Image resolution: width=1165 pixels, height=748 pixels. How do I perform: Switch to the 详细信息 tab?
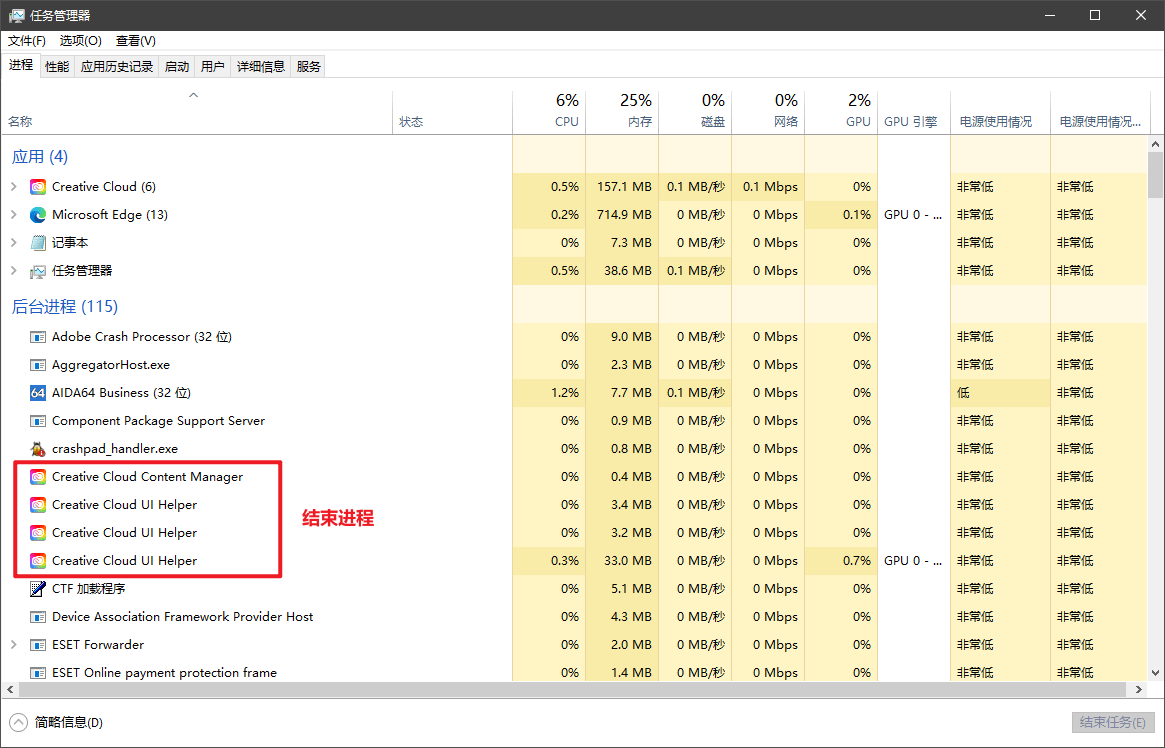pyautogui.click(x=261, y=67)
